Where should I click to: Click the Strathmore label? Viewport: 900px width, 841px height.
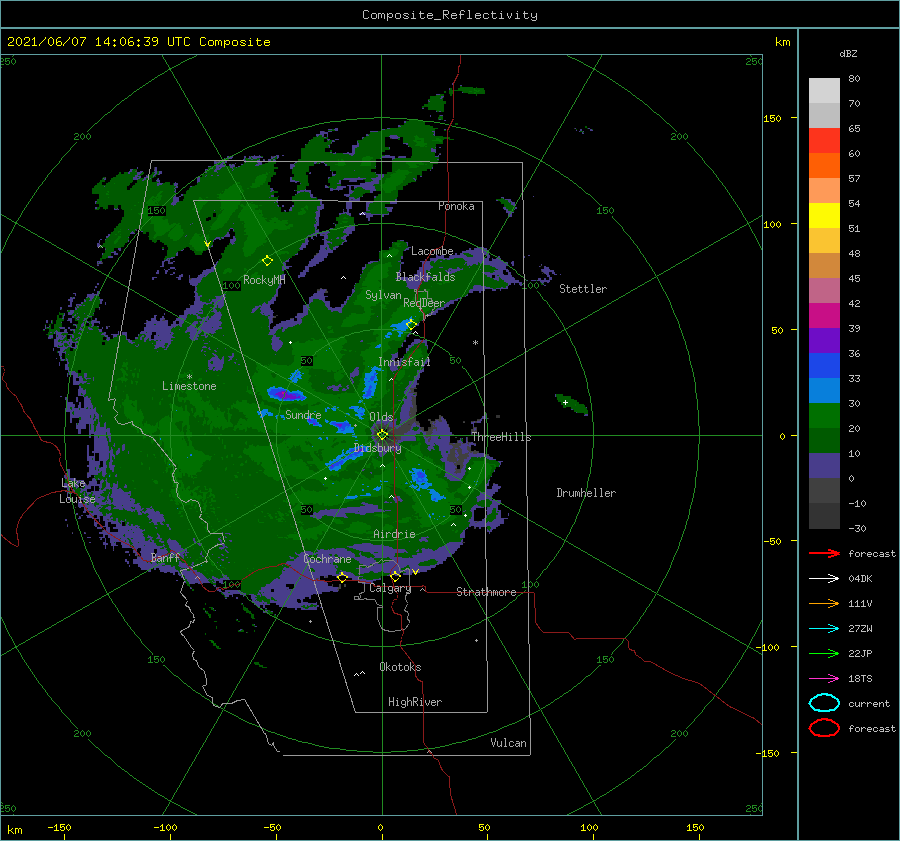pyautogui.click(x=486, y=592)
